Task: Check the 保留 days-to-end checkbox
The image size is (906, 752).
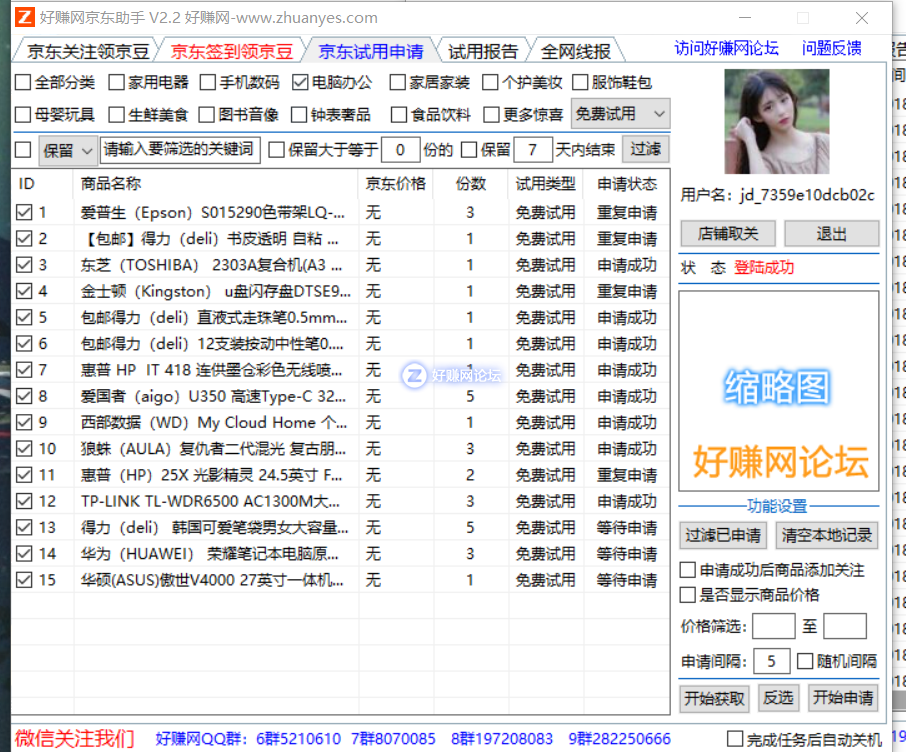Action: coord(469,150)
